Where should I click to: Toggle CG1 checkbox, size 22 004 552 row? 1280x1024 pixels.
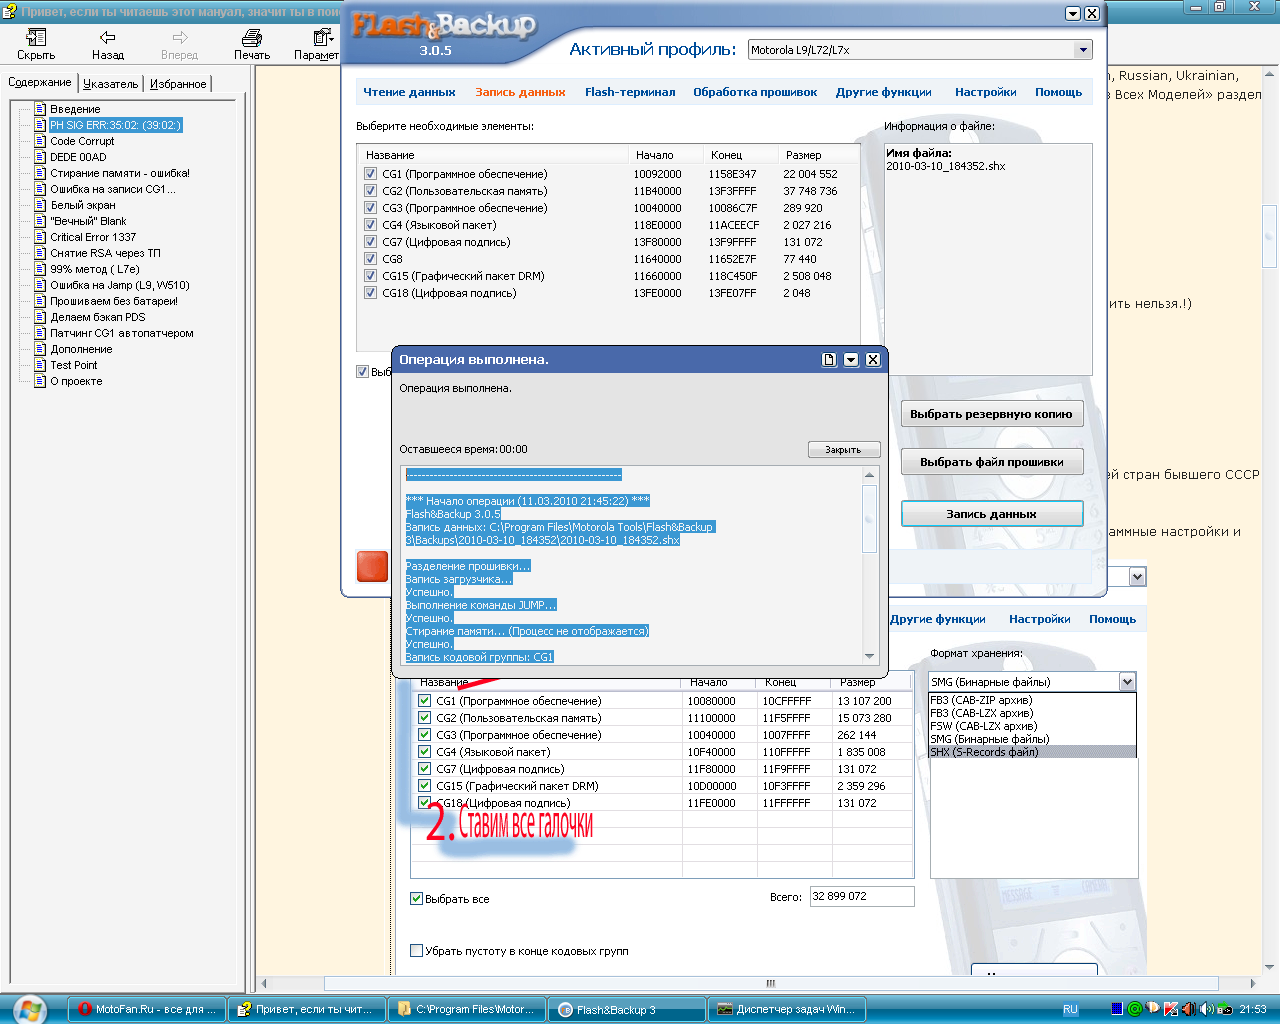coord(371,174)
